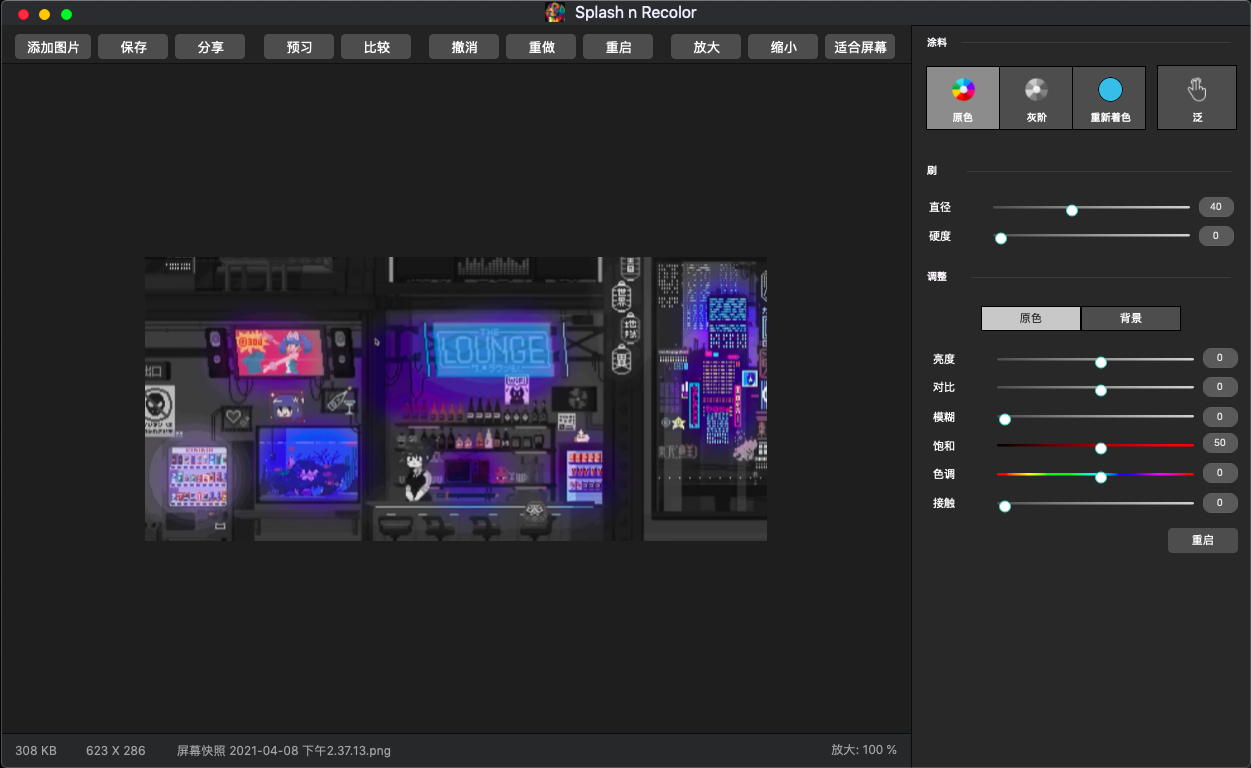
Task: Click the 重做 redo button
Action: pyautogui.click(x=541, y=47)
